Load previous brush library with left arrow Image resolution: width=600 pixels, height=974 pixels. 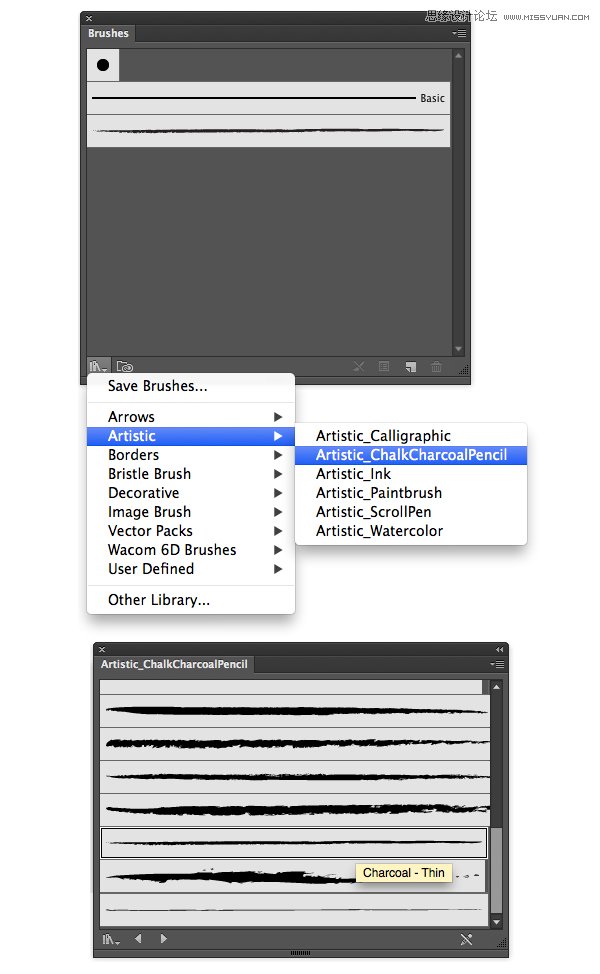click(138, 939)
